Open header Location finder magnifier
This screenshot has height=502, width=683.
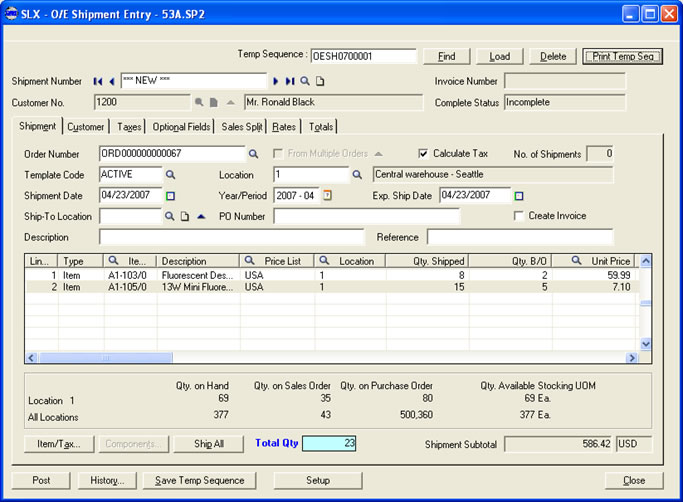click(357, 175)
